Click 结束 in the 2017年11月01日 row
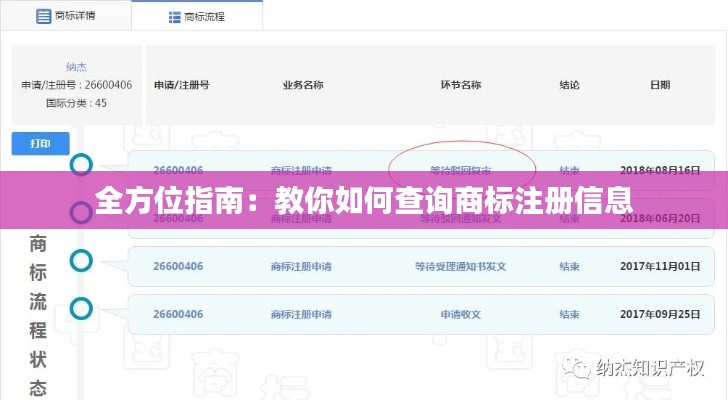 tap(570, 266)
